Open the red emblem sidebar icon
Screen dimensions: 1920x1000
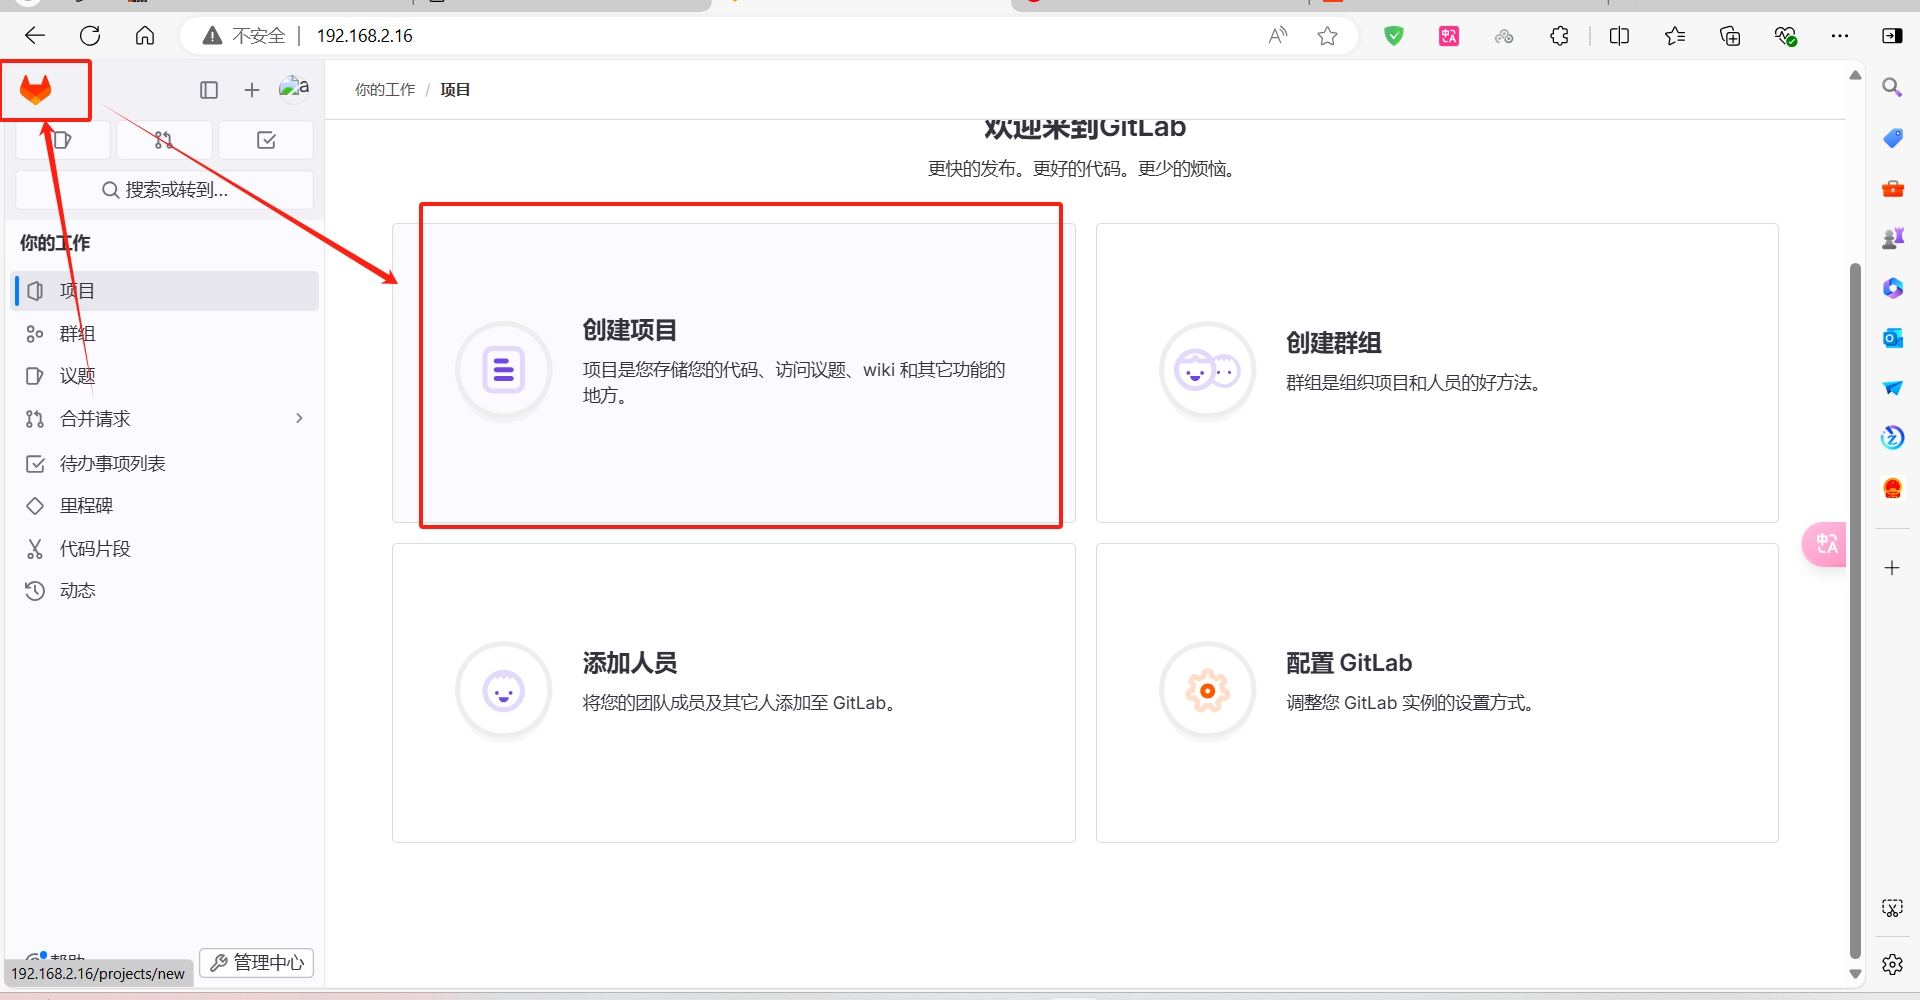pos(1892,488)
